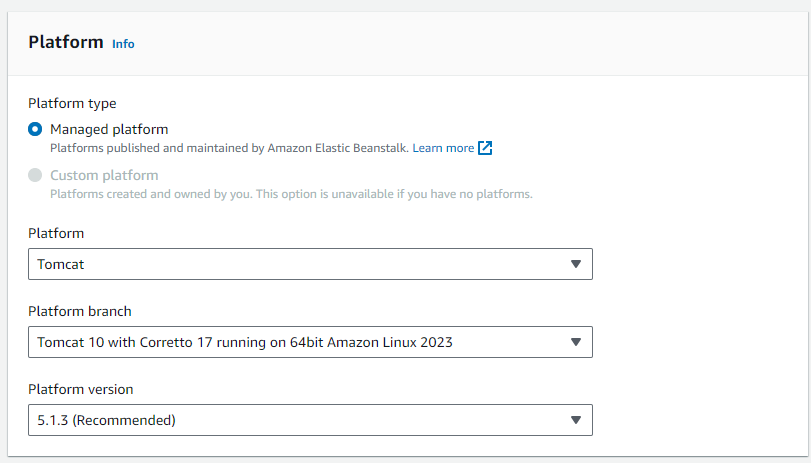Select the Custom platform radio button

(35, 175)
